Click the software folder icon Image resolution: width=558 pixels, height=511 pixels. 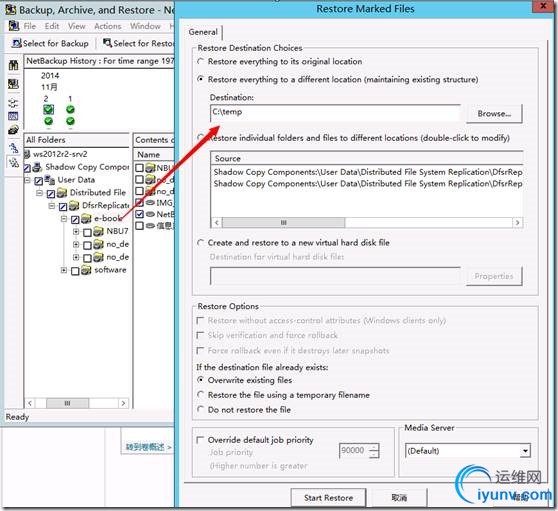tap(86, 270)
